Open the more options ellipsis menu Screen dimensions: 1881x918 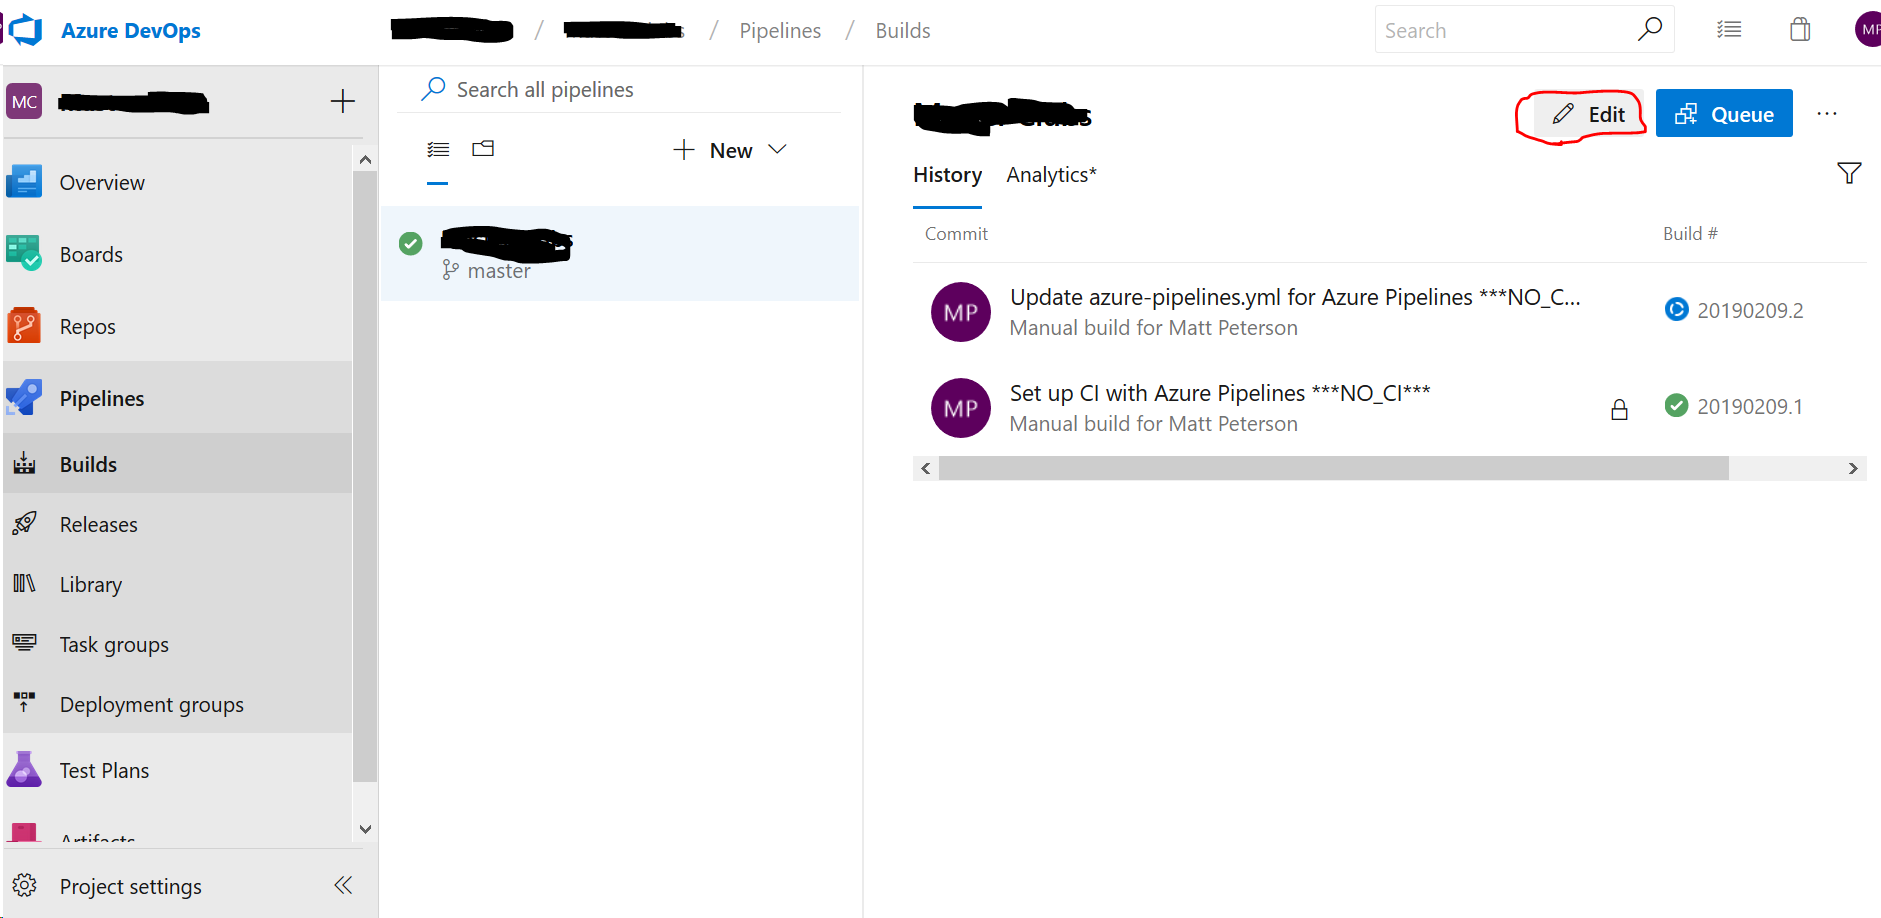[1827, 114]
